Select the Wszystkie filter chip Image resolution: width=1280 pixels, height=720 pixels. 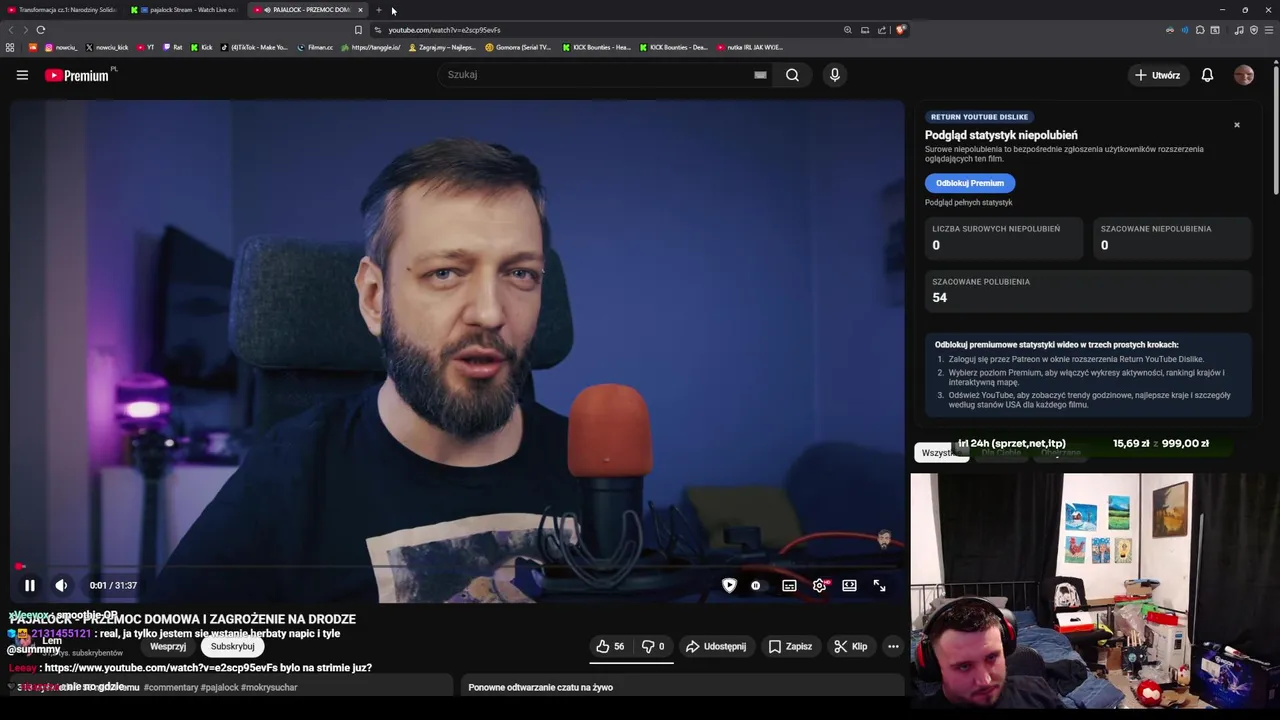[941, 453]
